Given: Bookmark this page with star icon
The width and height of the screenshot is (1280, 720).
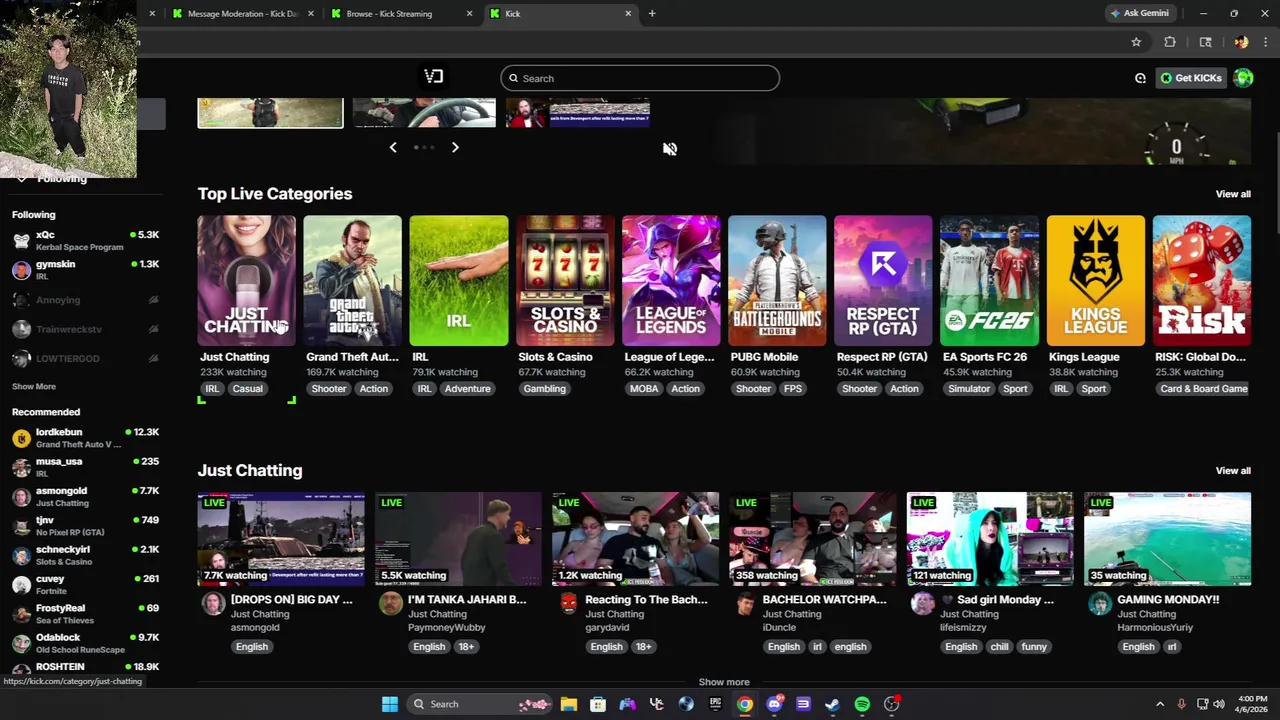Looking at the screenshot, I should coord(1136,42).
